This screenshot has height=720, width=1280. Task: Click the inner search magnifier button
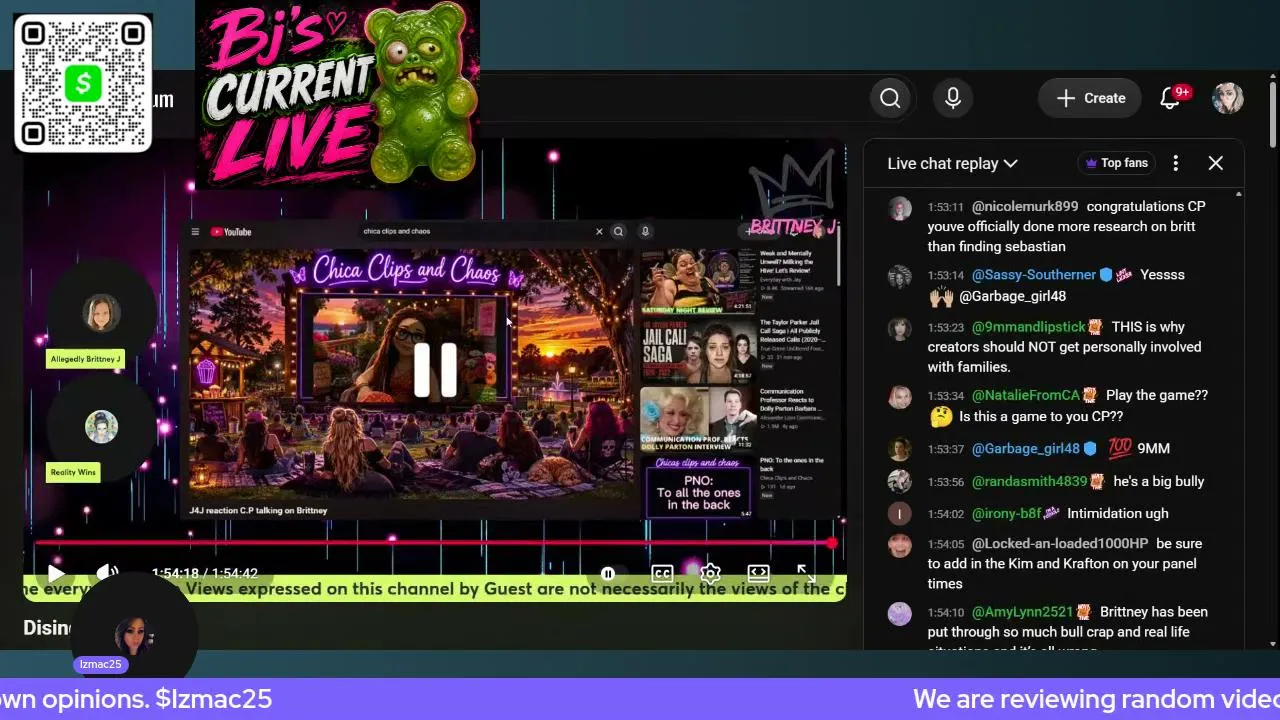[x=618, y=231]
